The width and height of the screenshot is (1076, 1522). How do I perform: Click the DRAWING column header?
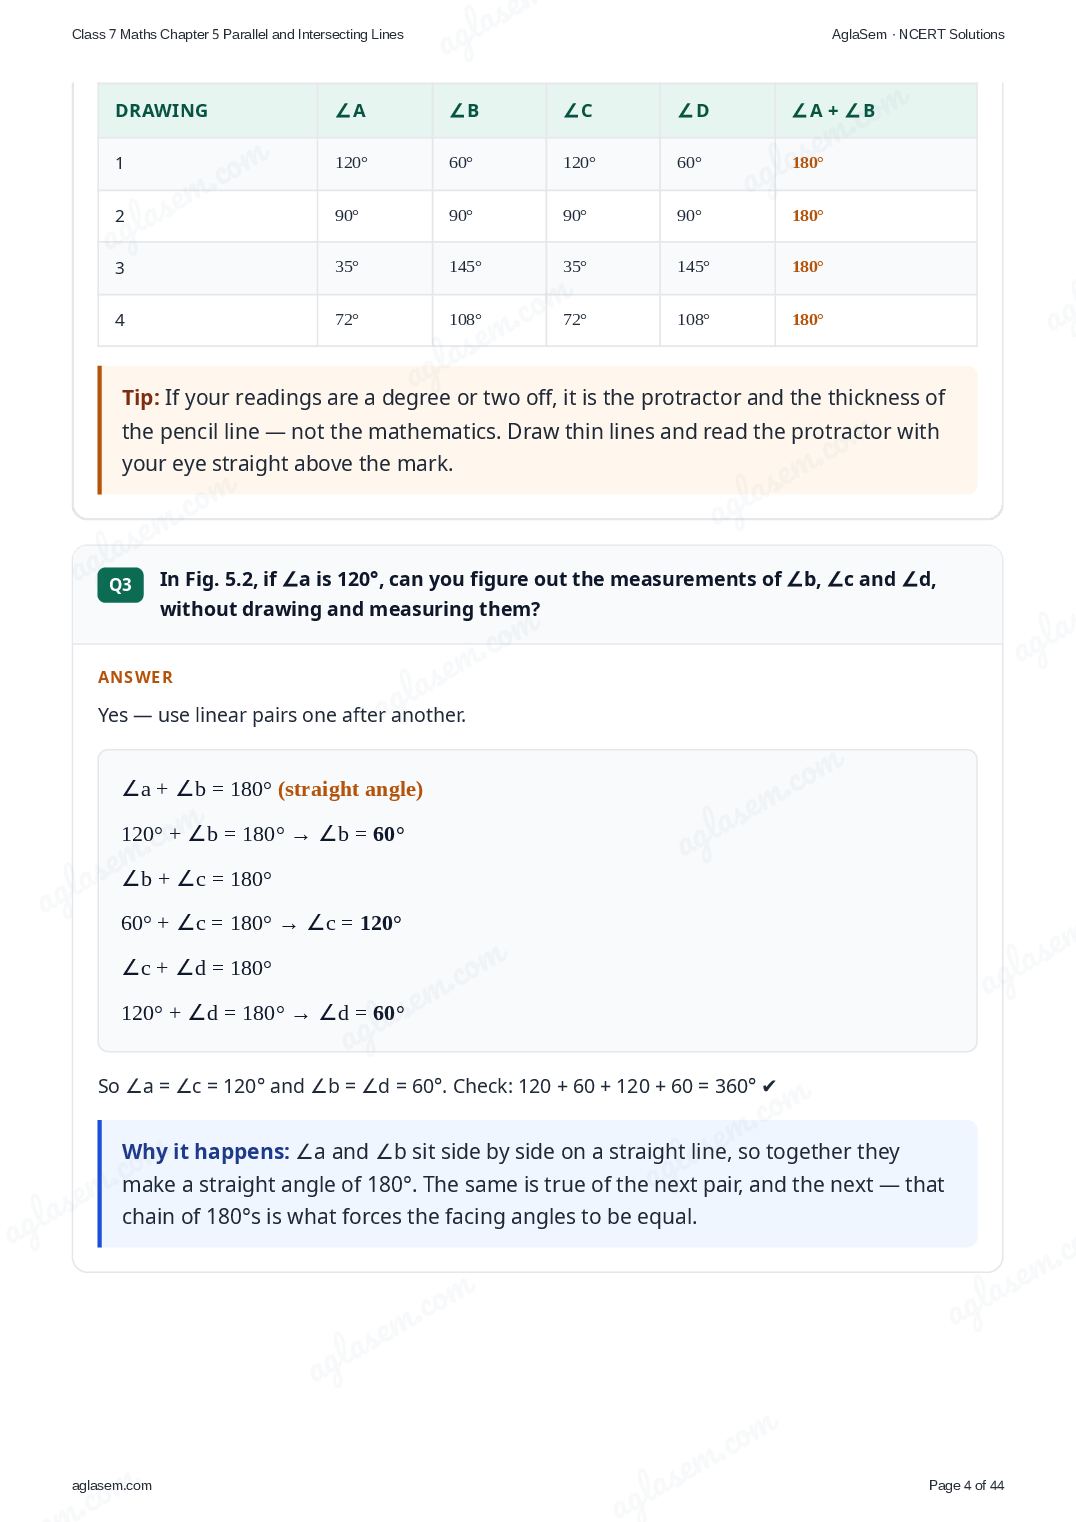coord(162,111)
